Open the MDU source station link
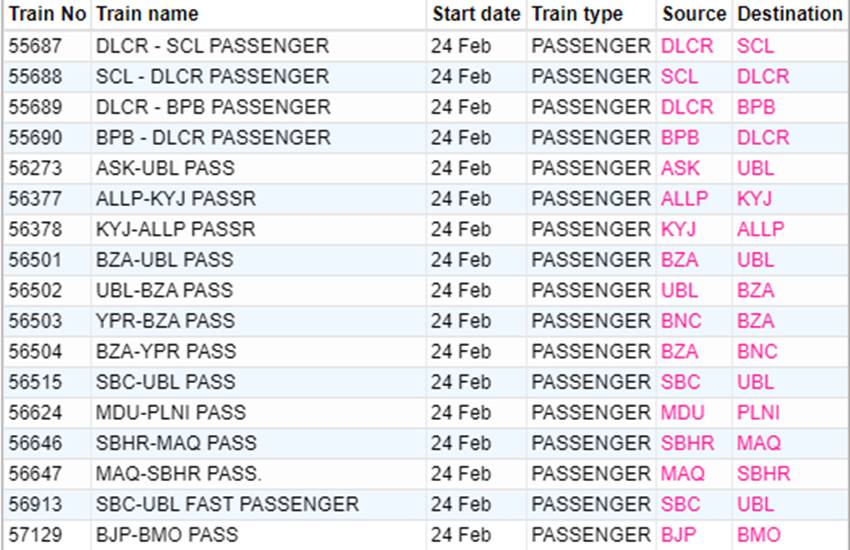 click(682, 412)
